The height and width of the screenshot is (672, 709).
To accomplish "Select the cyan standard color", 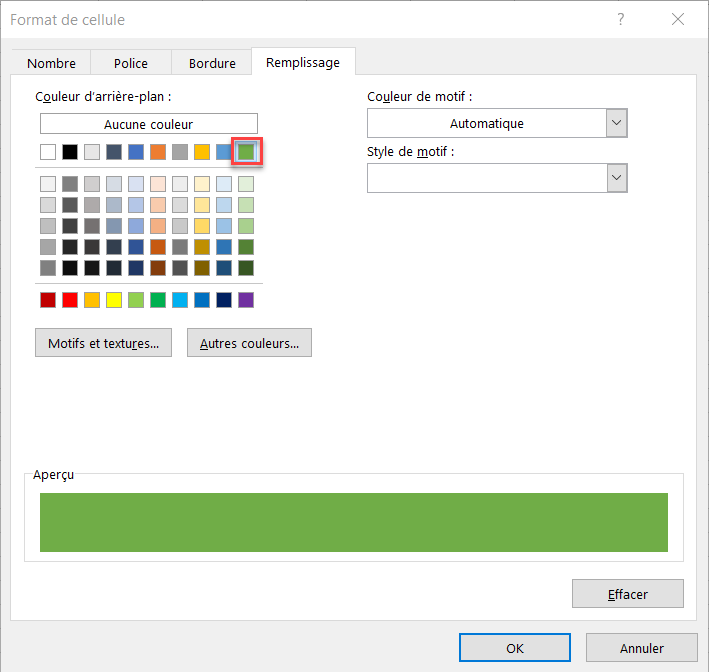I will pyautogui.click(x=180, y=300).
